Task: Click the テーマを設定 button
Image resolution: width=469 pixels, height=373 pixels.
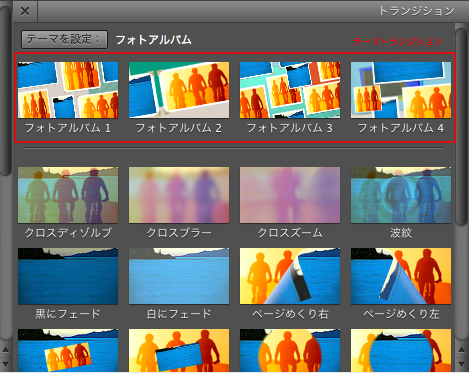Action: pyautogui.click(x=64, y=40)
